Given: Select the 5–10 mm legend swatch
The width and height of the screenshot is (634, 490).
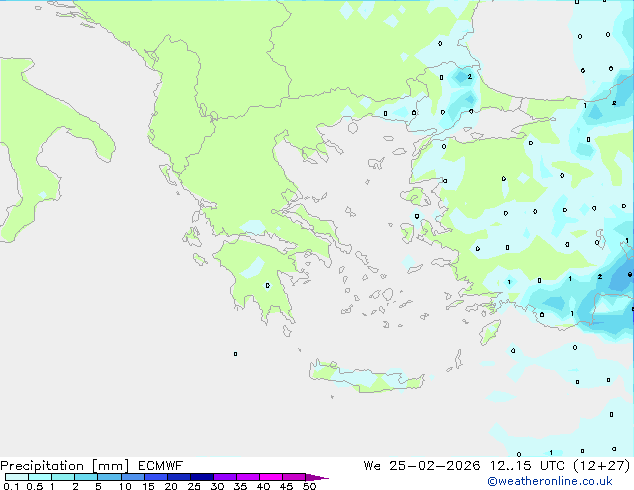Looking at the screenshot, I should click(x=109, y=477).
